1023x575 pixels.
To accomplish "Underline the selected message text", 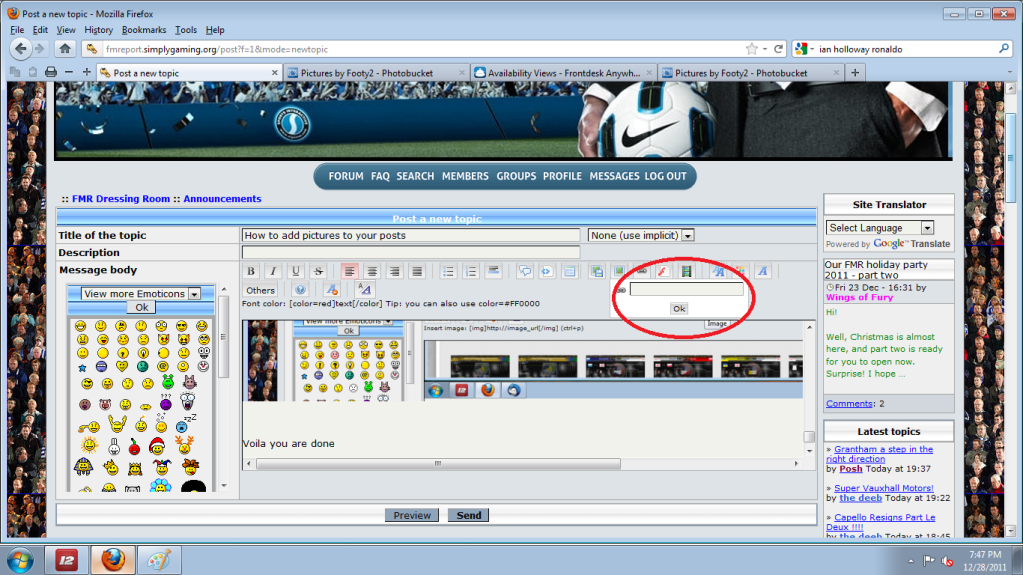I will (x=296, y=272).
